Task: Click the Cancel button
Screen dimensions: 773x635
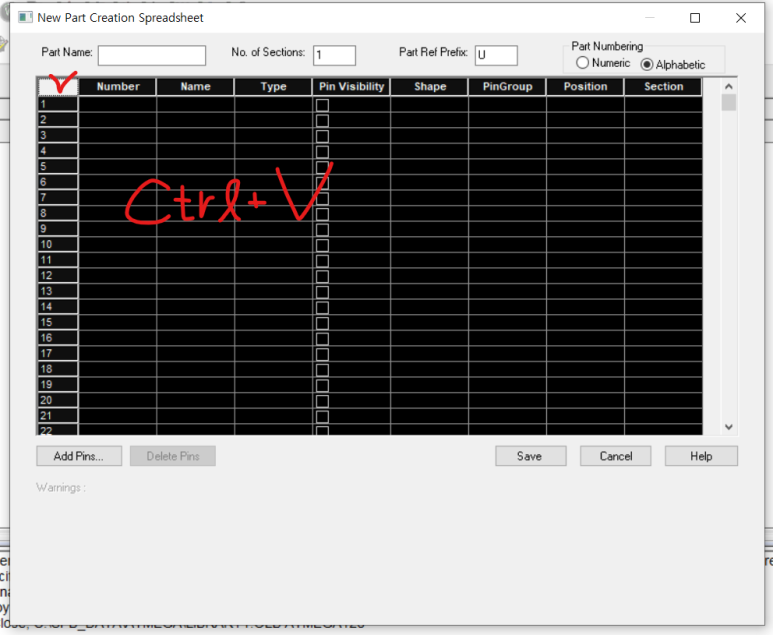Action: [x=615, y=456]
